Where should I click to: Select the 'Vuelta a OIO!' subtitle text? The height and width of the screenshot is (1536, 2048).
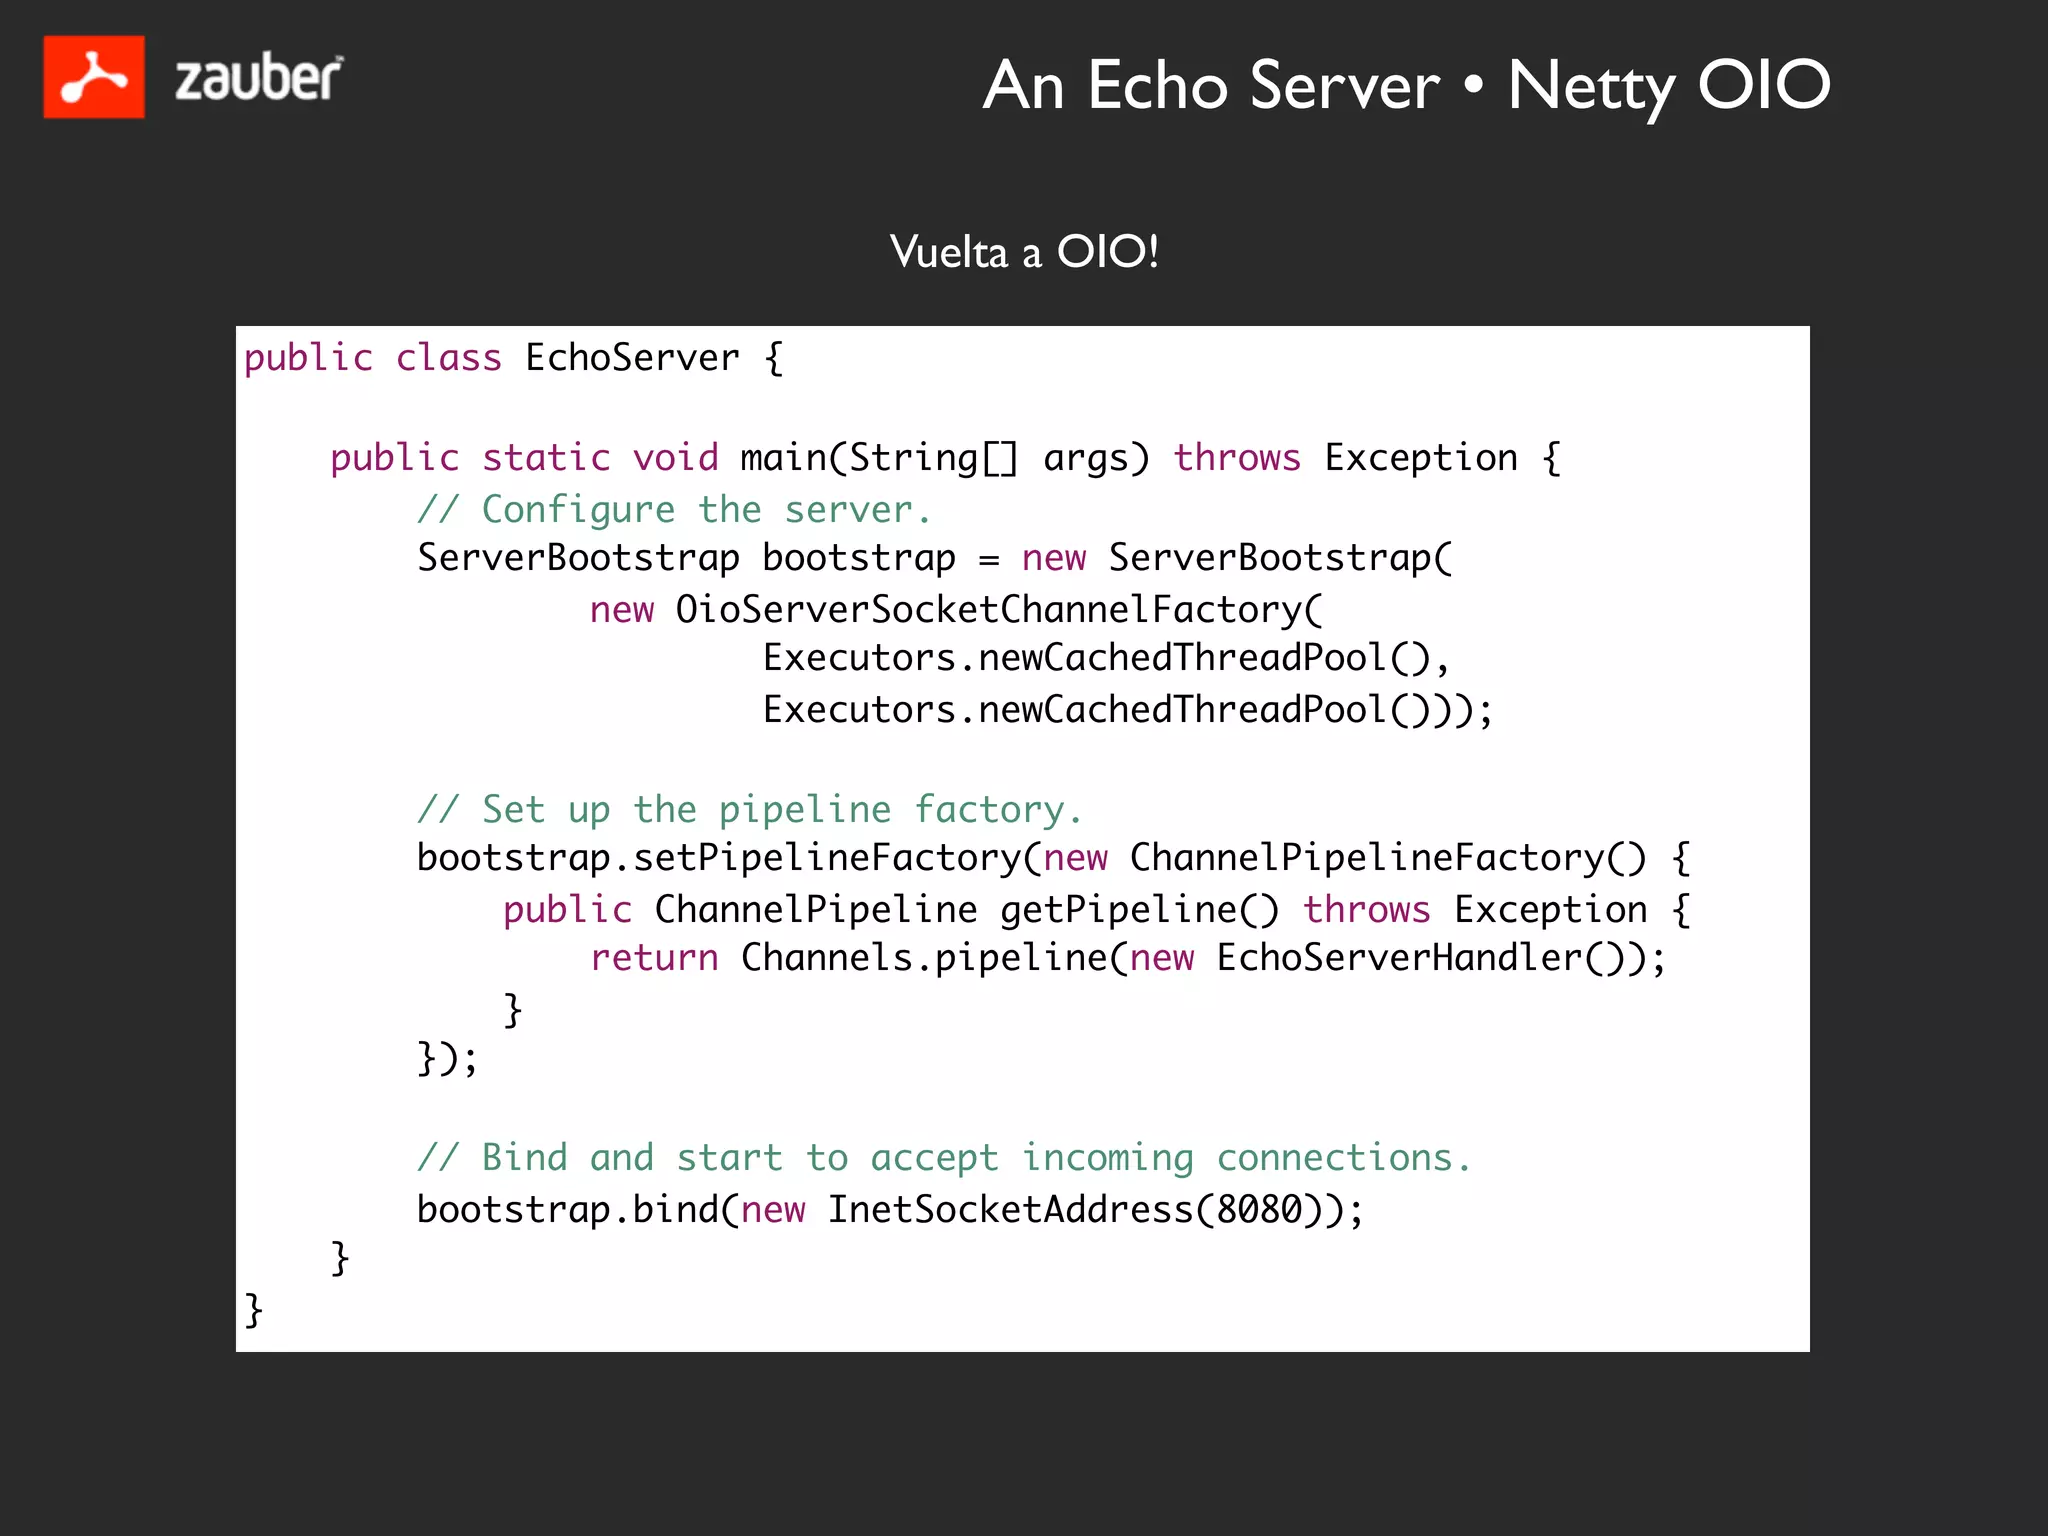tap(1024, 252)
